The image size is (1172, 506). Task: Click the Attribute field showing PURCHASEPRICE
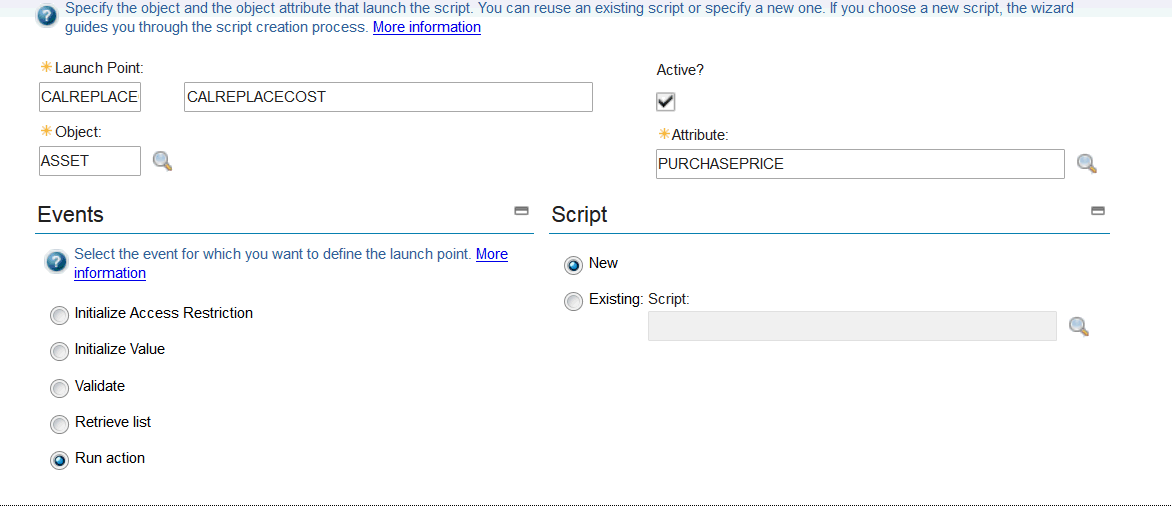point(860,164)
